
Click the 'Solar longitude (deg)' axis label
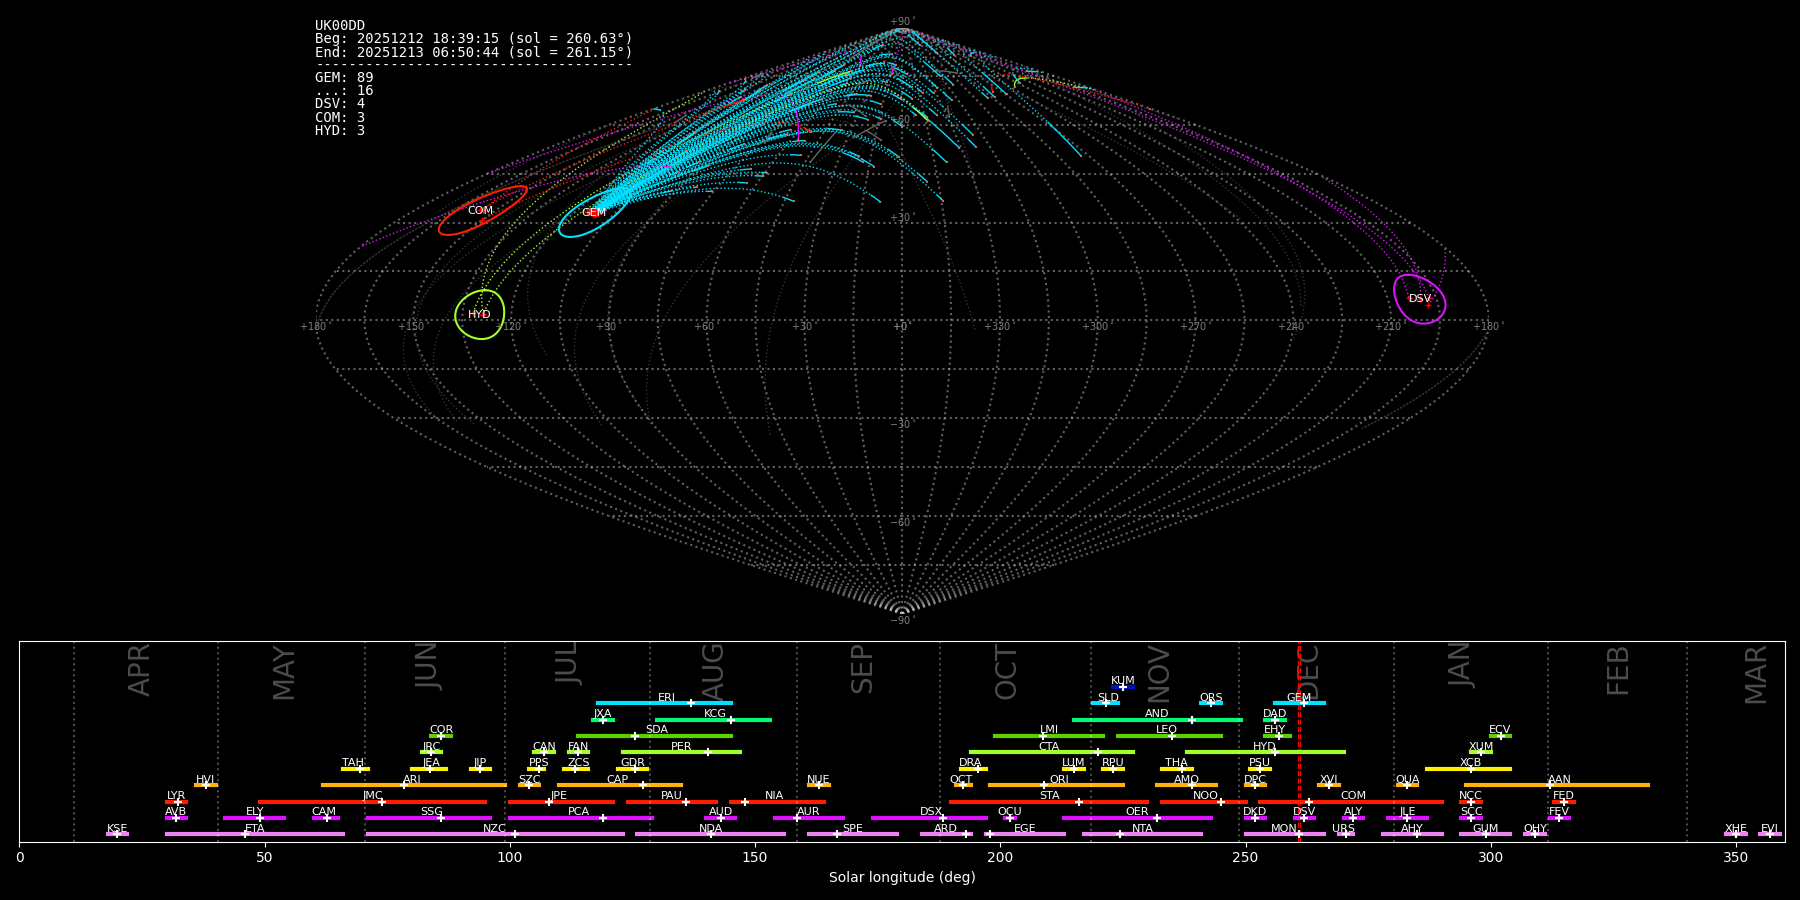(901, 878)
